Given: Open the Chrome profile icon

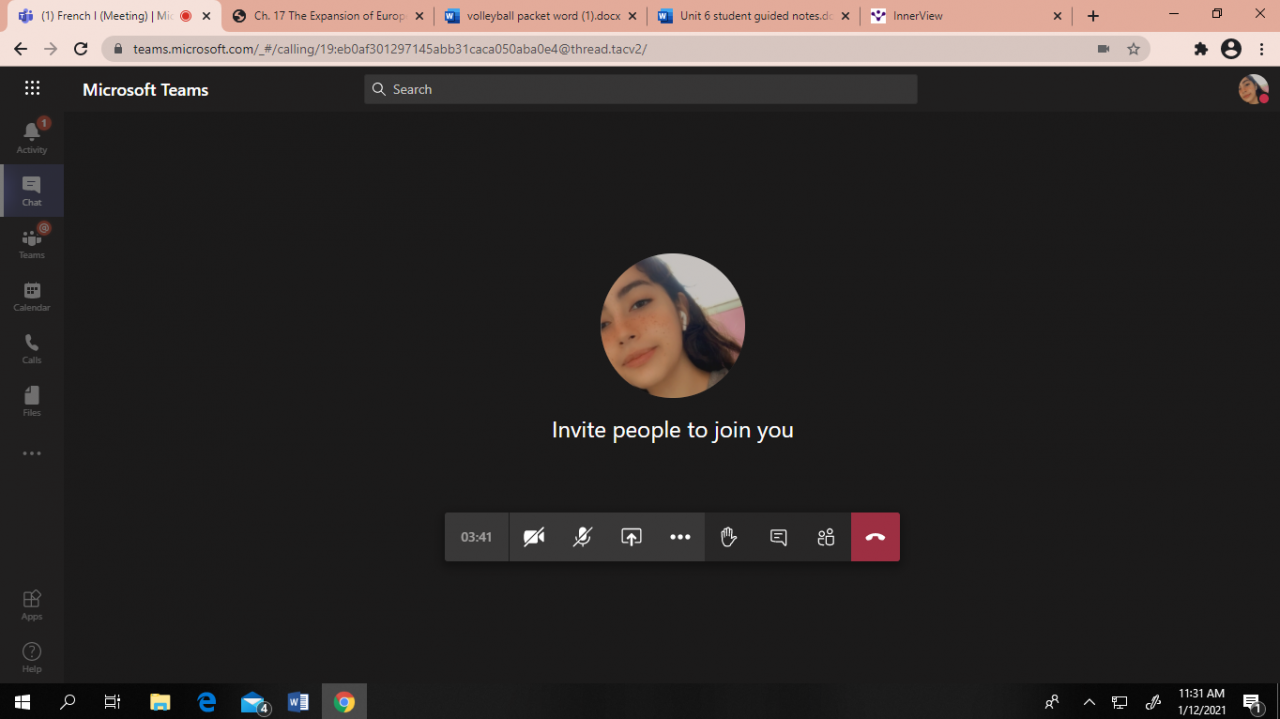Looking at the screenshot, I should [x=1231, y=49].
